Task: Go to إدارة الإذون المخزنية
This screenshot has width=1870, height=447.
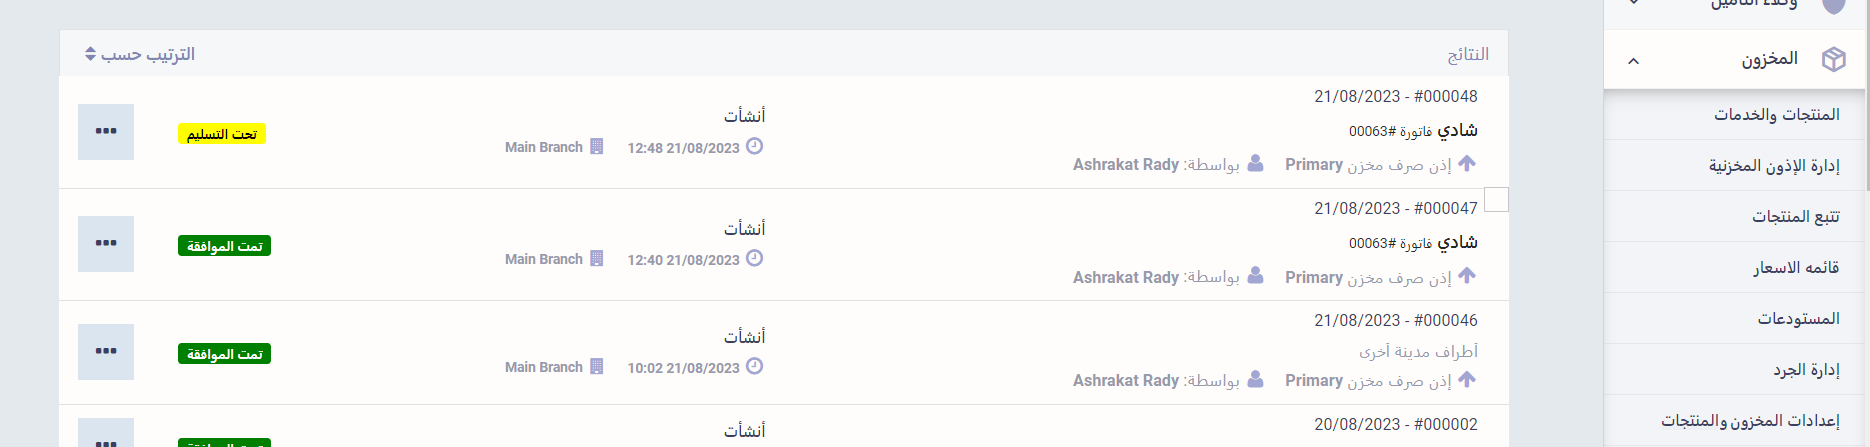Action: [x=1773, y=165]
